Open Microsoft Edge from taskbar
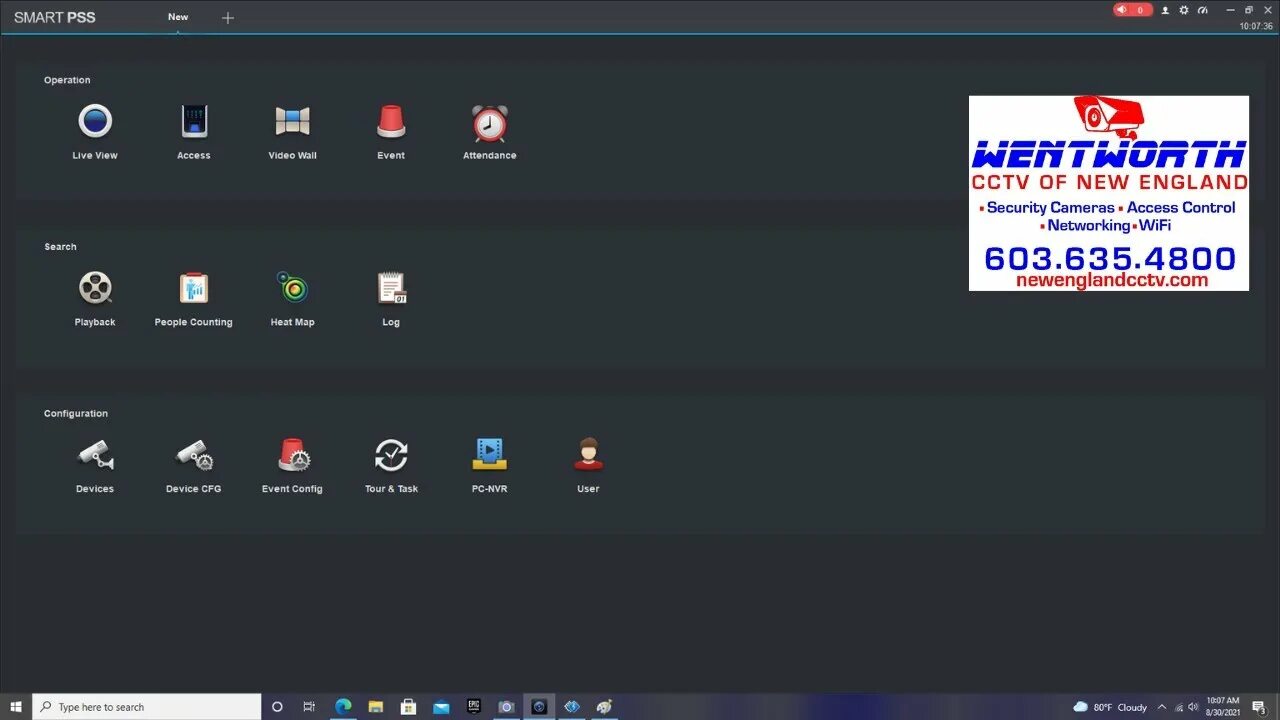The width and height of the screenshot is (1280, 720). 343,707
